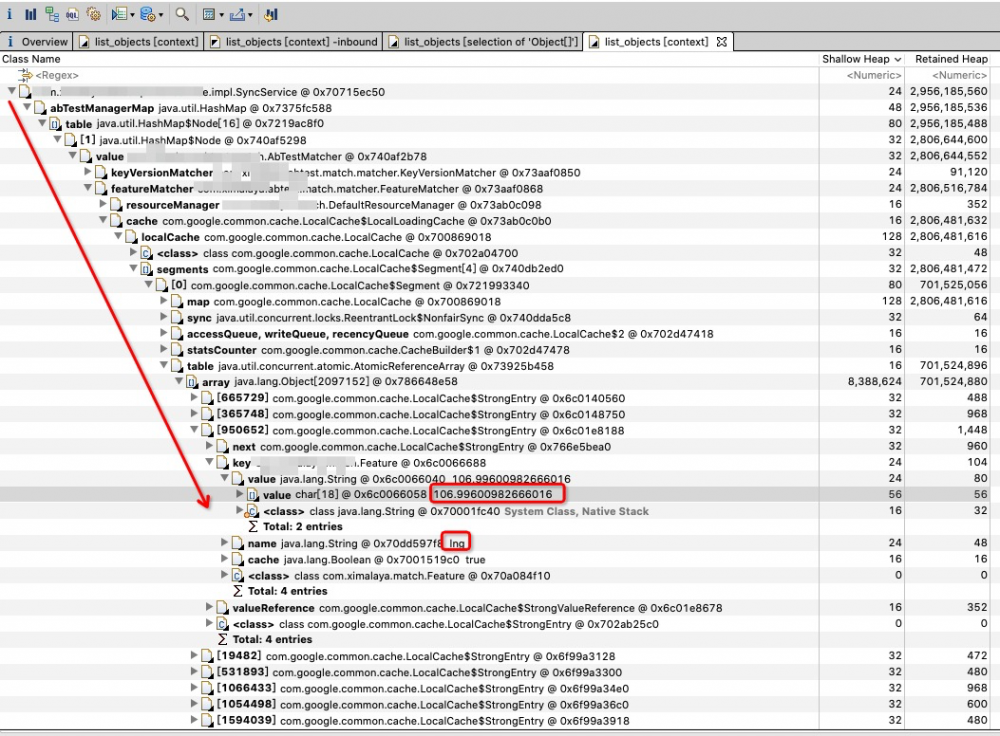
Task: Open the dropdown arrow beside Run Expert System Test
Action: pyautogui.click(x=132, y=15)
